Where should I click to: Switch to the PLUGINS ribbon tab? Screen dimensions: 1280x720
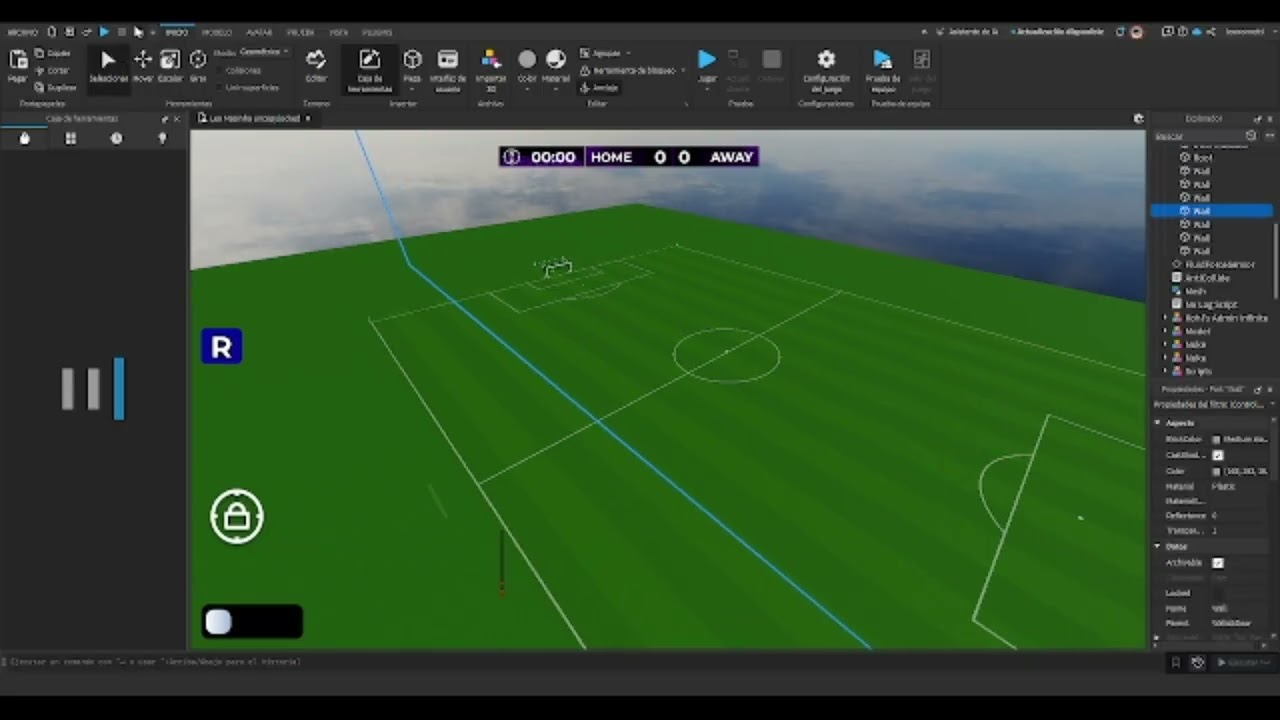point(377,32)
